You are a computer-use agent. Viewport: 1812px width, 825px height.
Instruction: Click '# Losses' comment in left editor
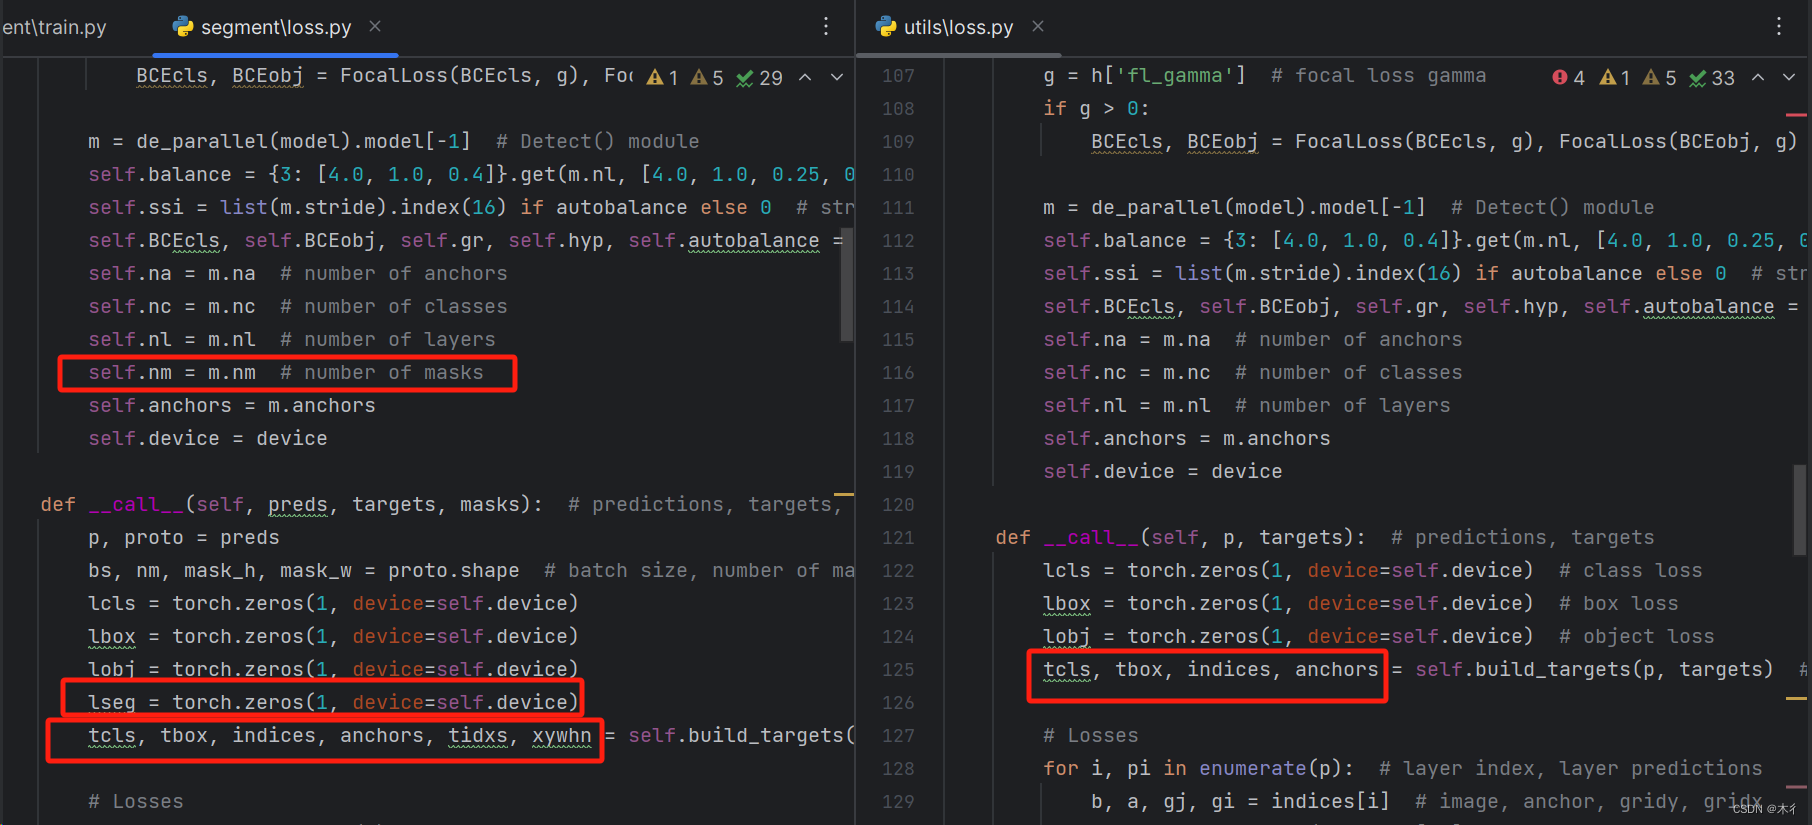point(136,802)
